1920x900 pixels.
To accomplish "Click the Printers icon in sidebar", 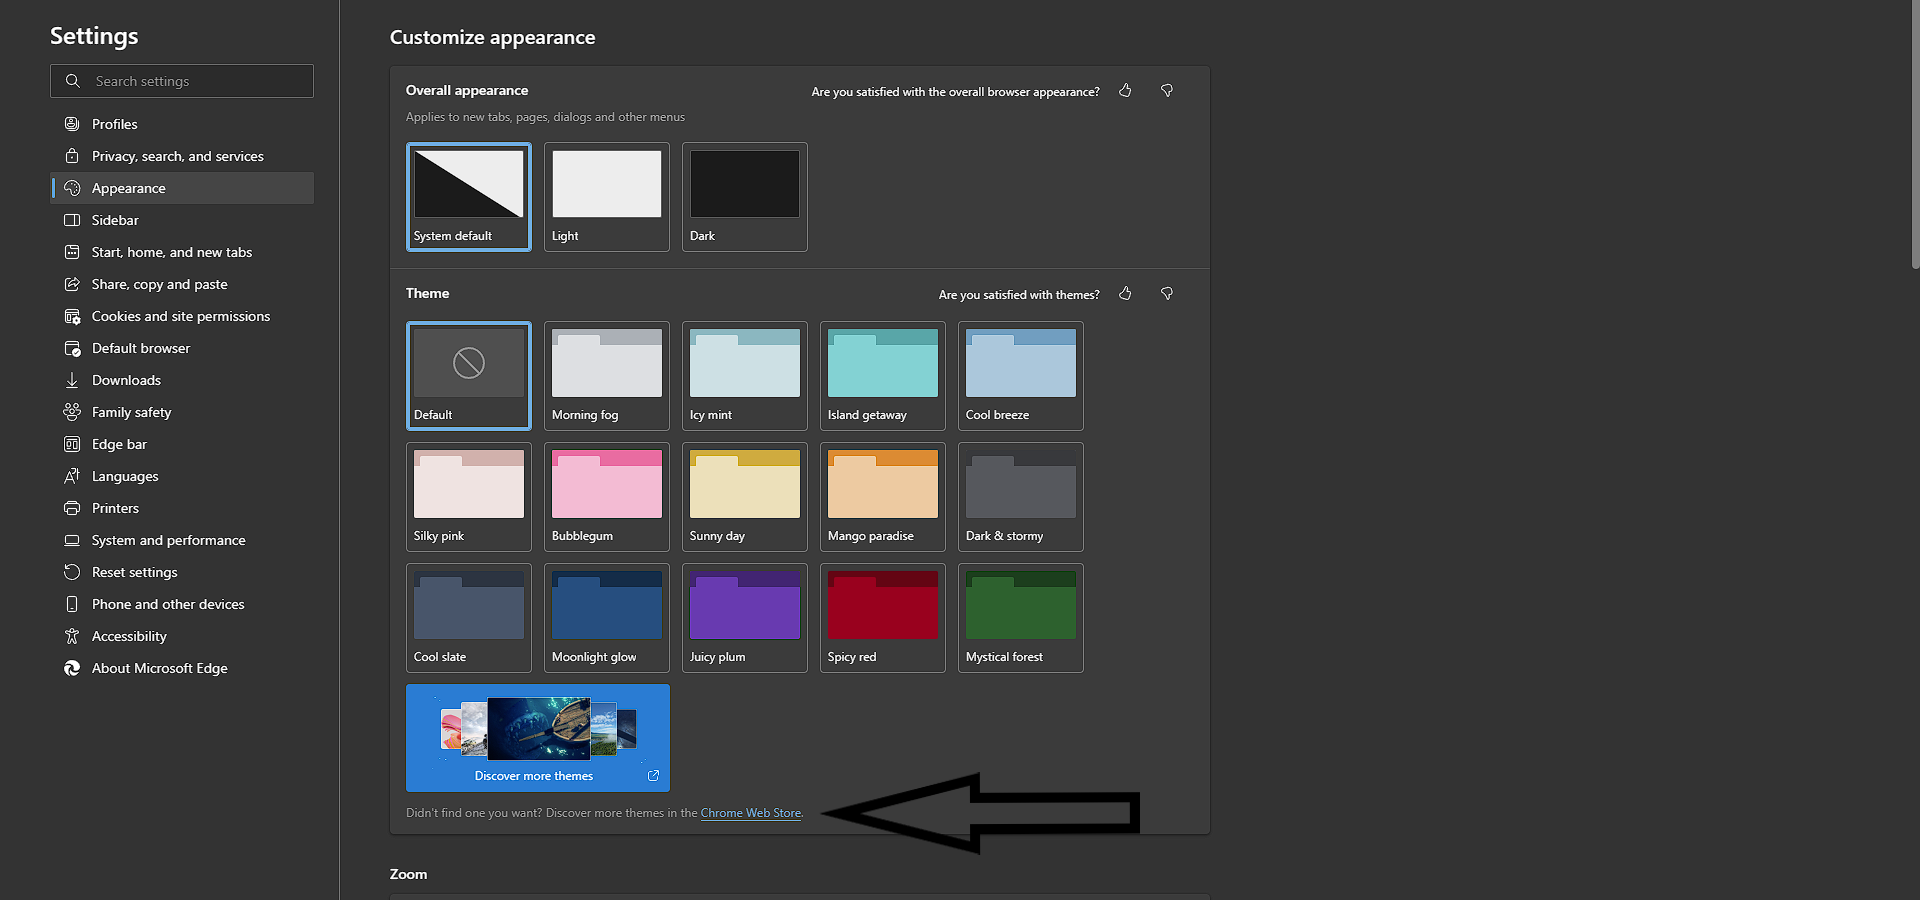I will 71,508.
